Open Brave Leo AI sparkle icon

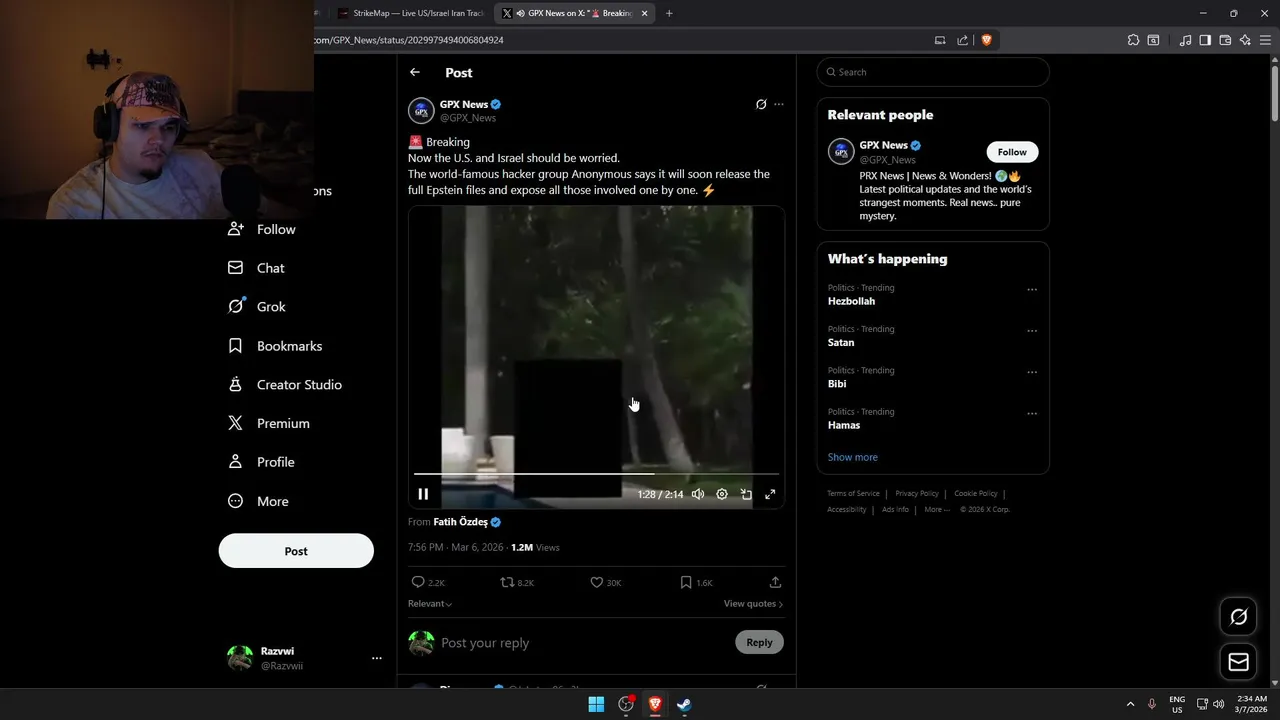[1245, 40]
